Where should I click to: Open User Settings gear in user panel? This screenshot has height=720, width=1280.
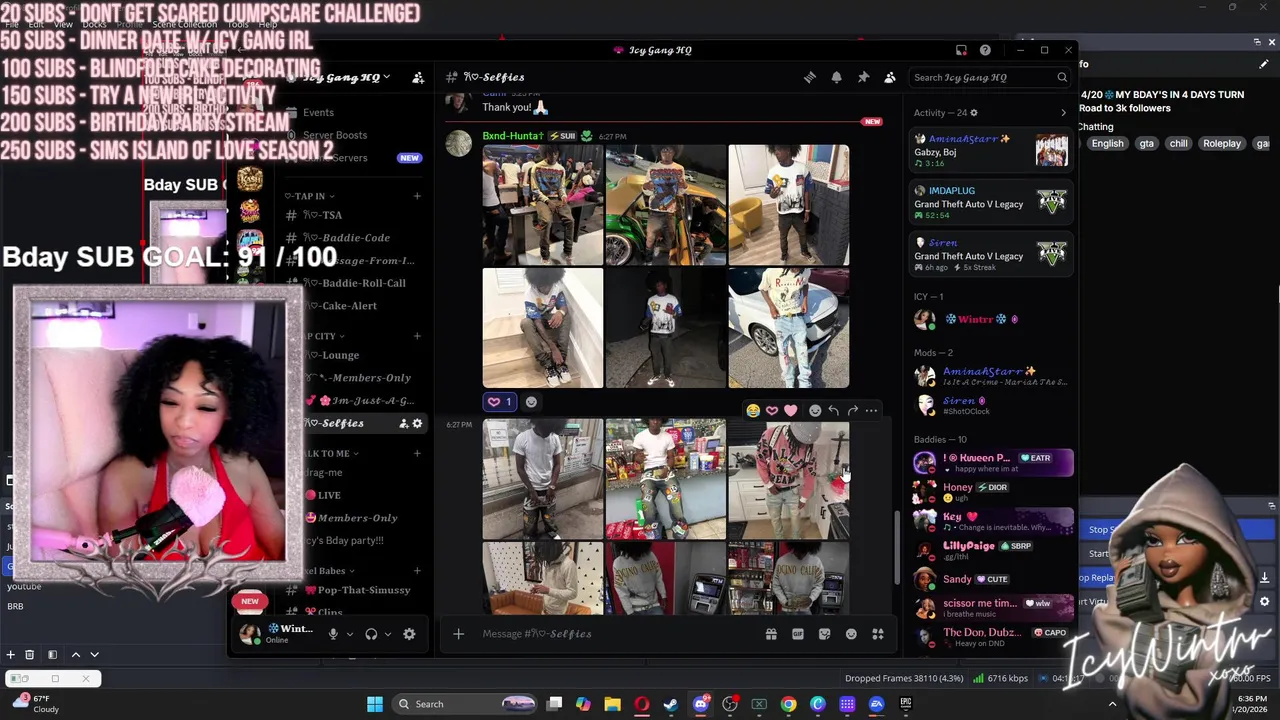409,634
